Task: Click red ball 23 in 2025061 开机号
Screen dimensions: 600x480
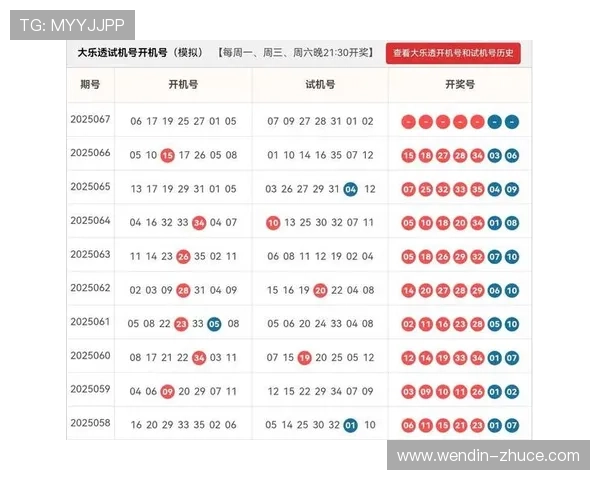Action: point(181,324)
